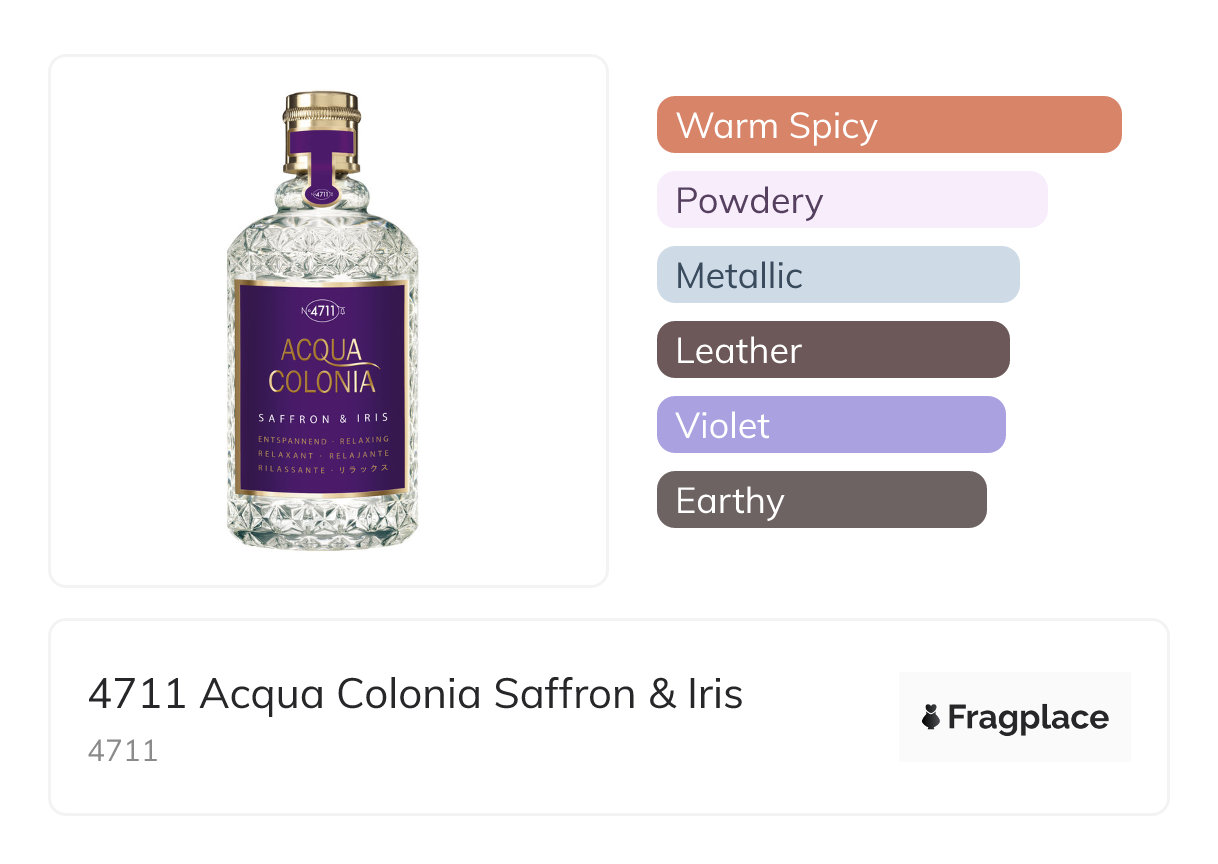Screen dimensions: 1218x864
Task: Open the gray 4711 brand name below title
Action: [123, 751]
